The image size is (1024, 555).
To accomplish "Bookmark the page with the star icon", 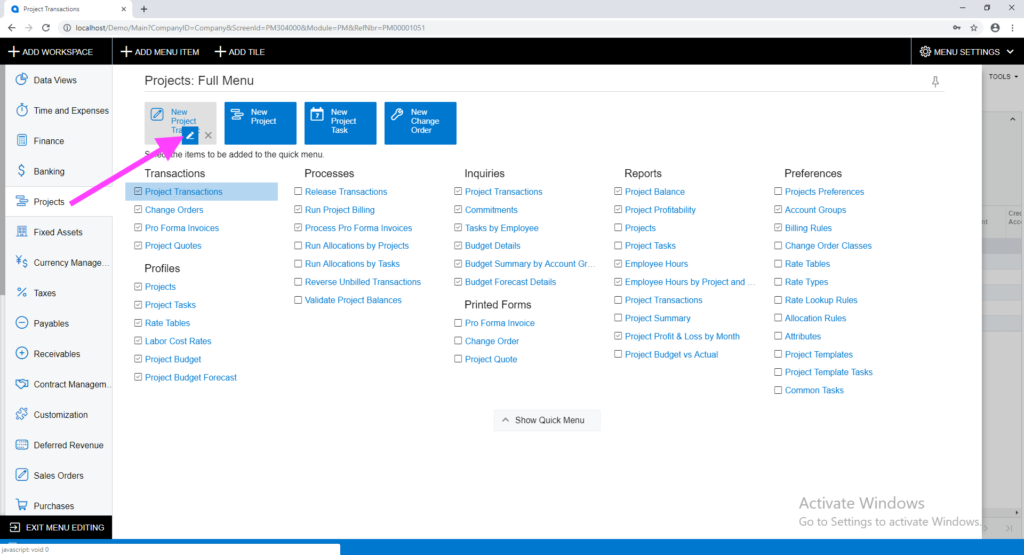I will 974,27.
